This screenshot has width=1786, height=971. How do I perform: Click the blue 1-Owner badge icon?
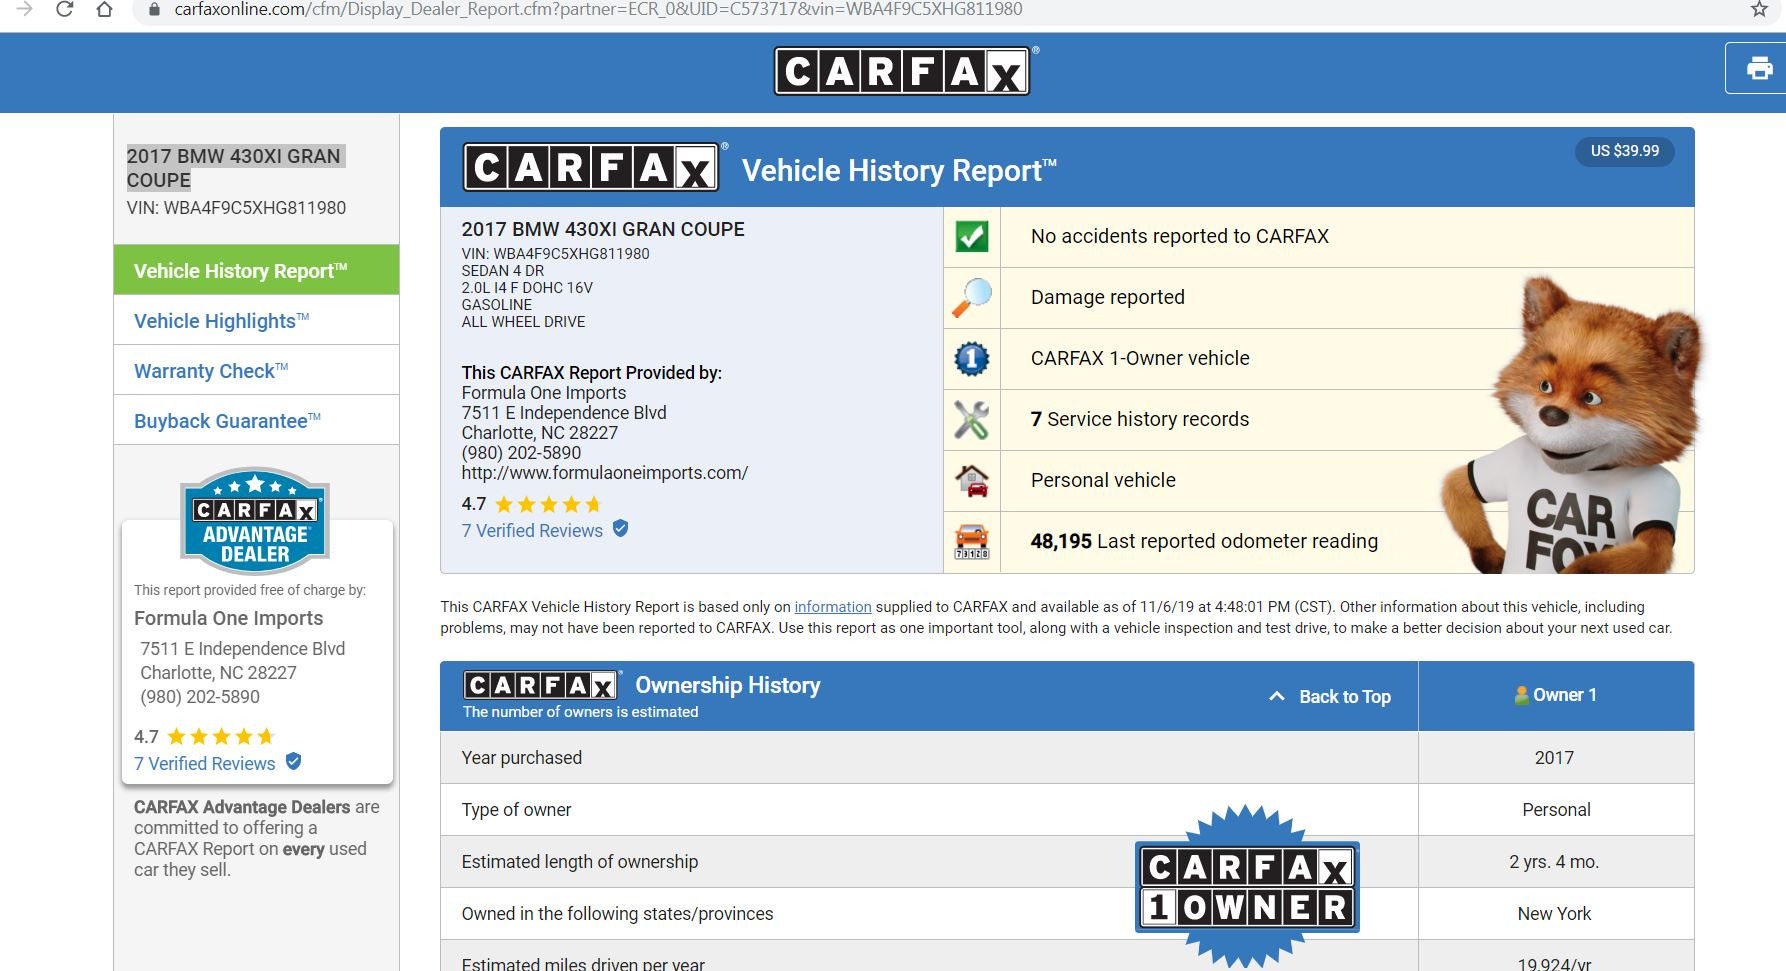[972, 359]
